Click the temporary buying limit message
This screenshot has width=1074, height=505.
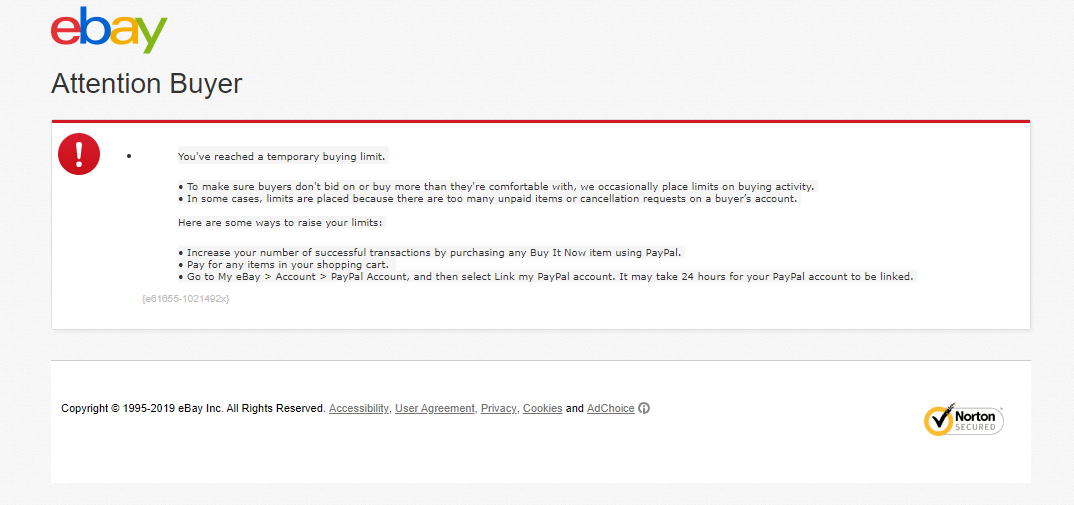click(281, 156)
